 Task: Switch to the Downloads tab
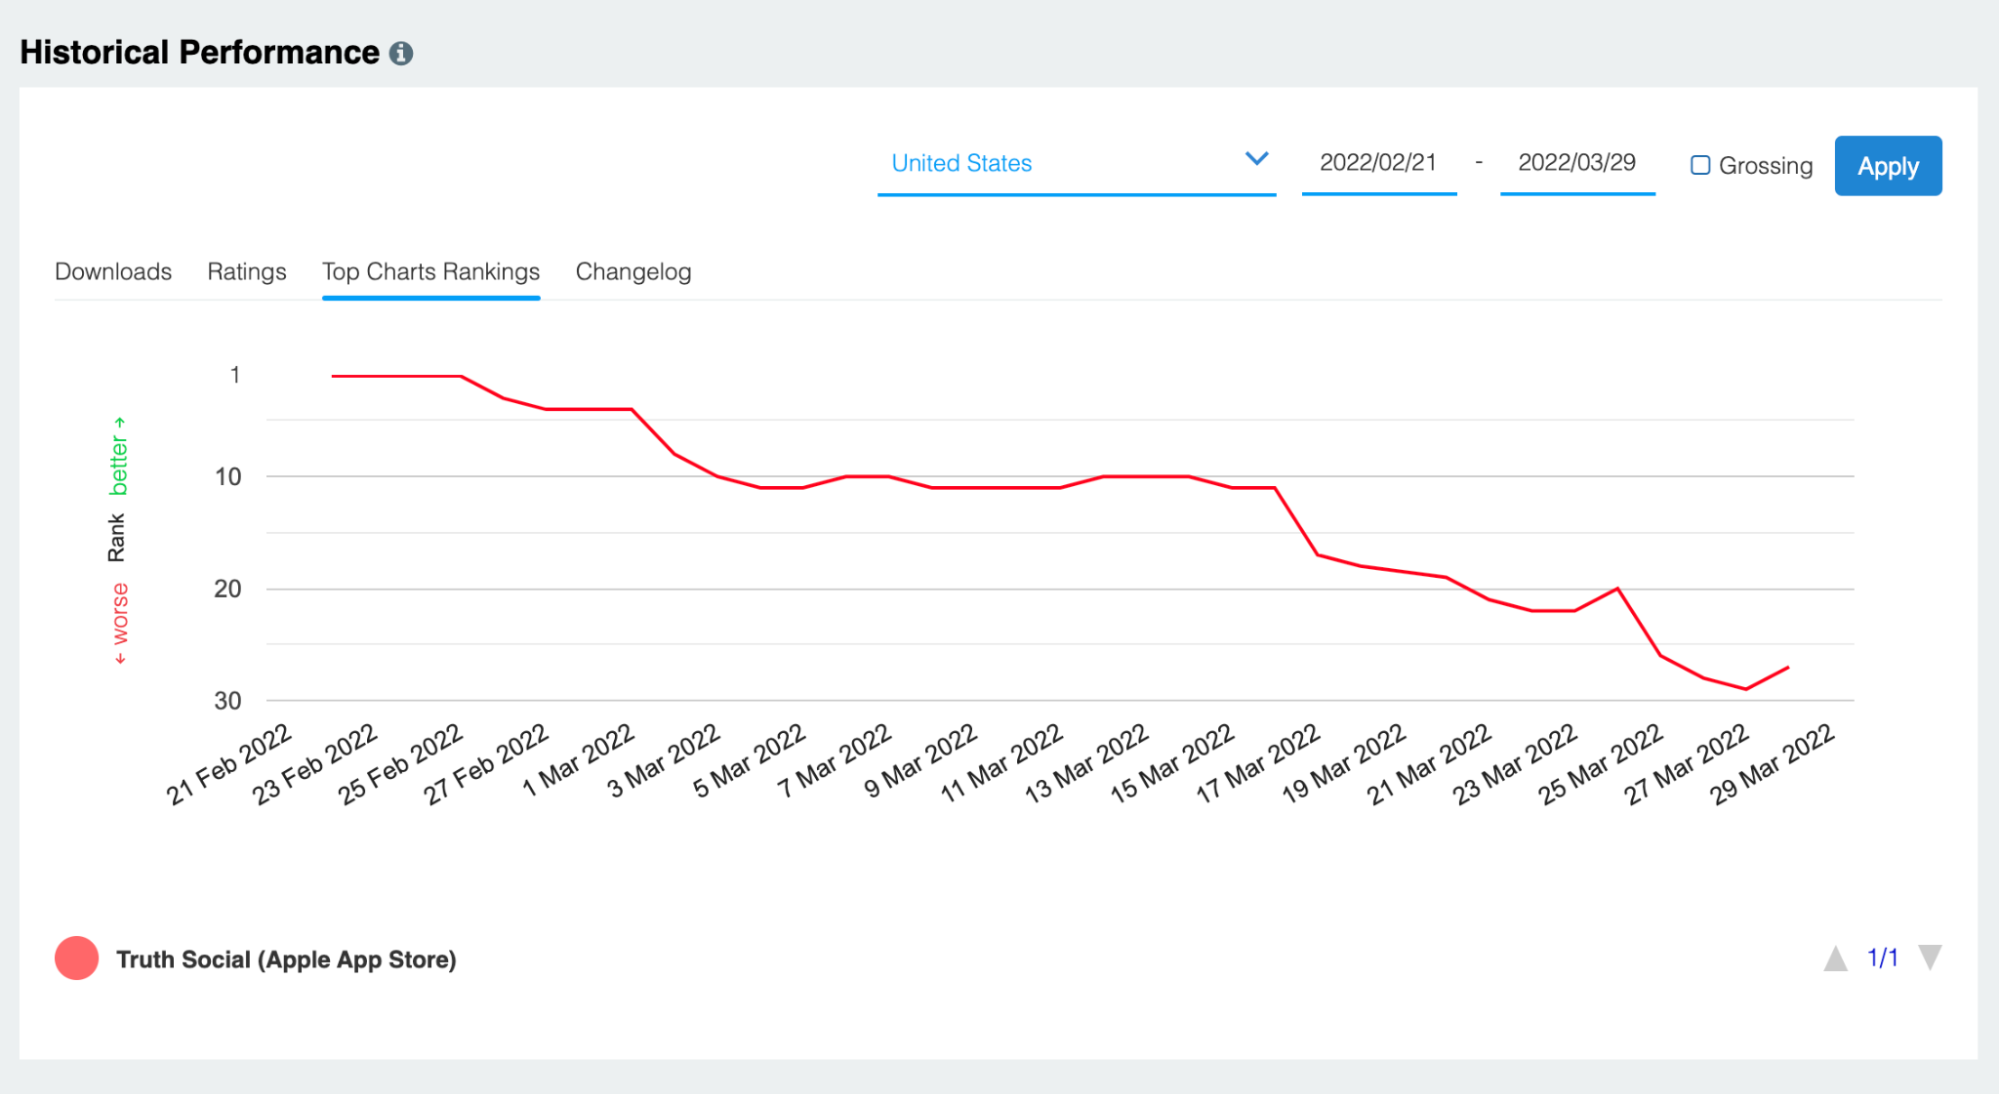click(113, 272)
